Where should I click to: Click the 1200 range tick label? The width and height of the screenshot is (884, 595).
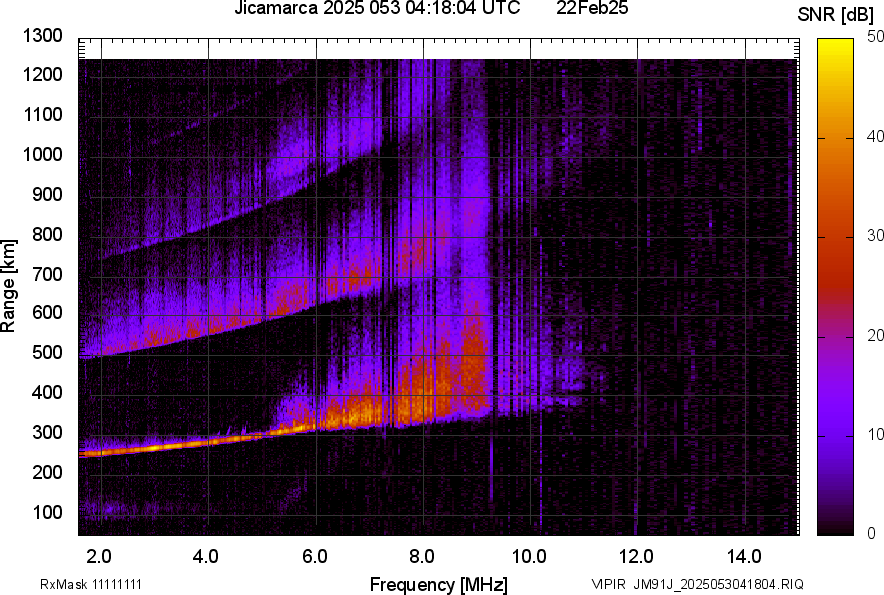pyautogui.click(x=42, y=74)
